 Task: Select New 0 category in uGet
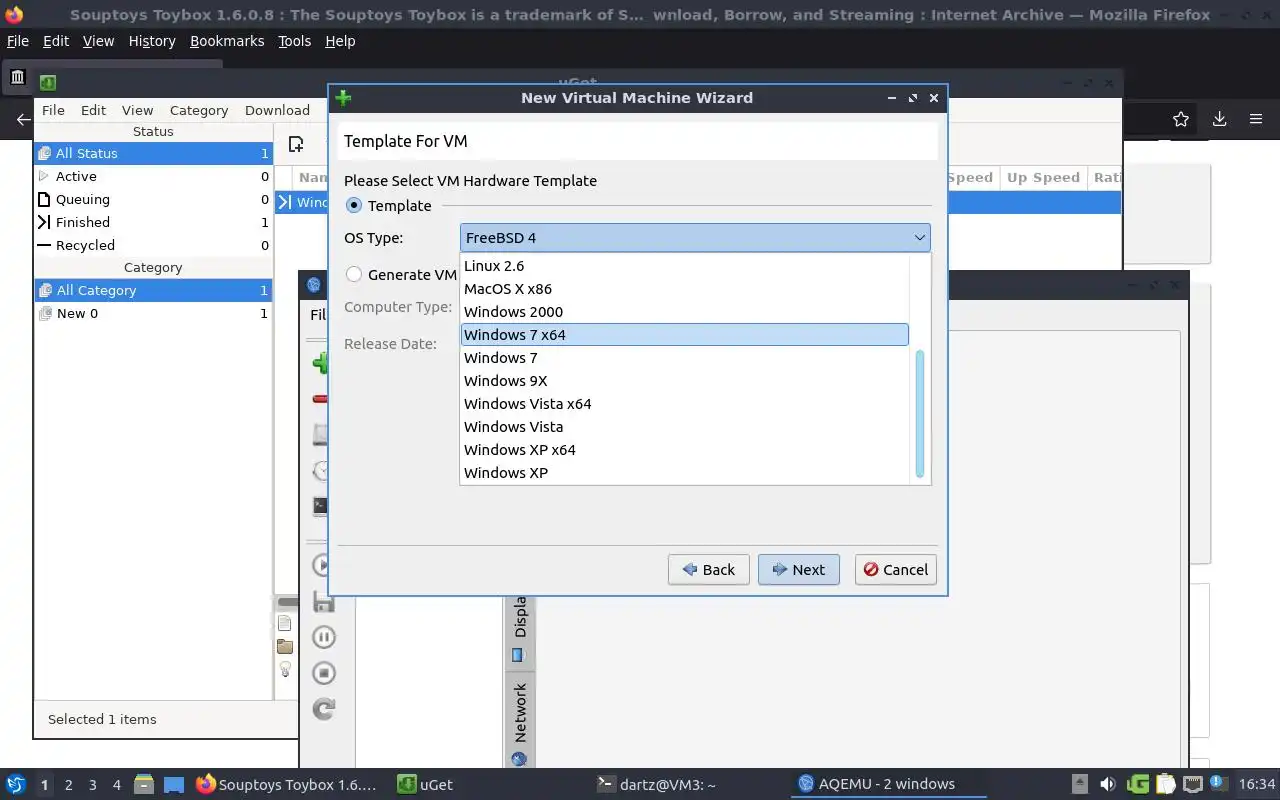153,313
